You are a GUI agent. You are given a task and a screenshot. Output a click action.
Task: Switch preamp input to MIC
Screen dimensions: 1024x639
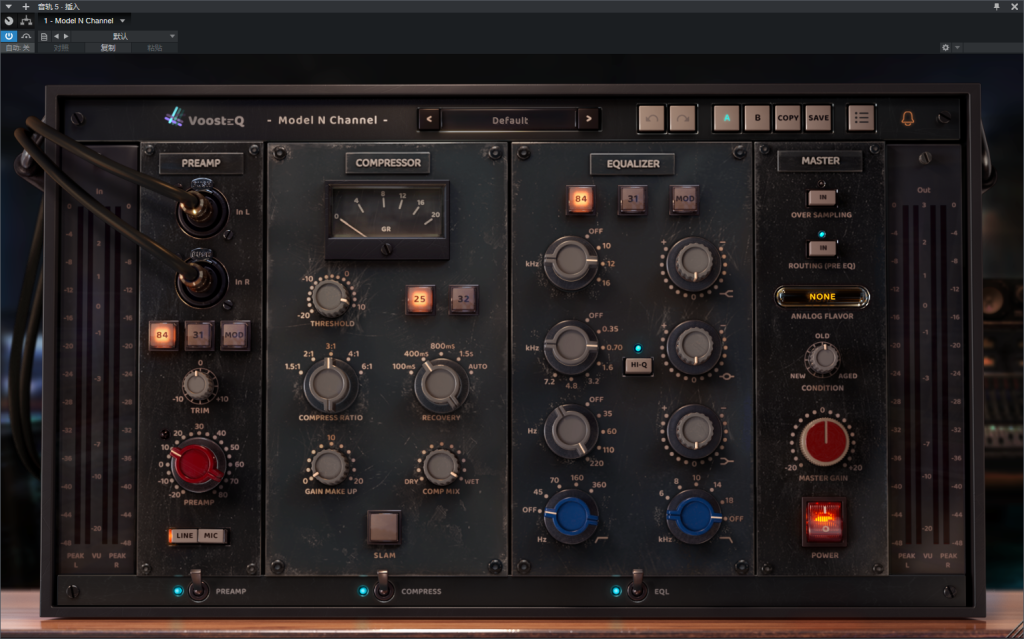pyautogui.click(x=211, y=536)
